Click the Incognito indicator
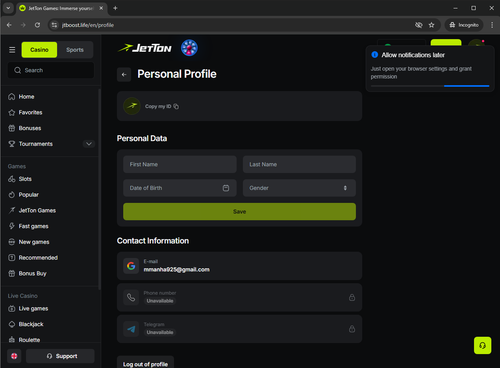The height and width of the screenshot is (368, 500). pos(464,25)
